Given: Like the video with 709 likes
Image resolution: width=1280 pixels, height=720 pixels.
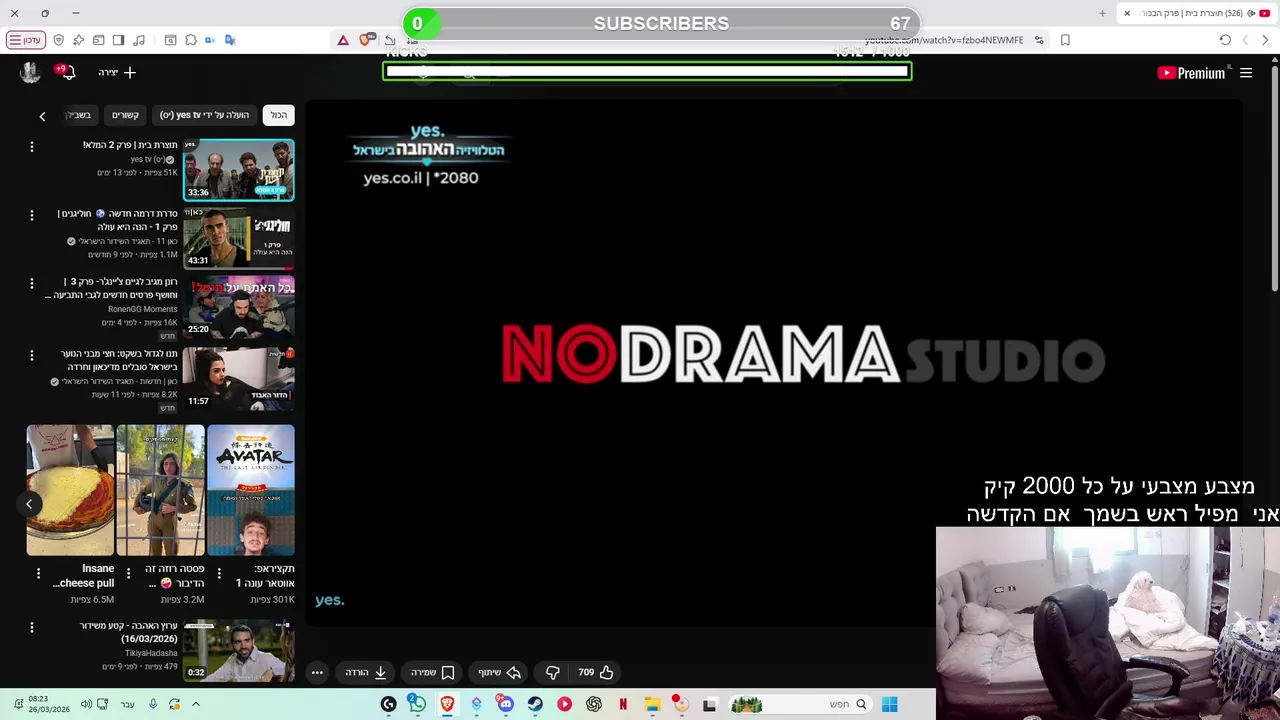Looking at the screenshot, I should click(595, 672).
